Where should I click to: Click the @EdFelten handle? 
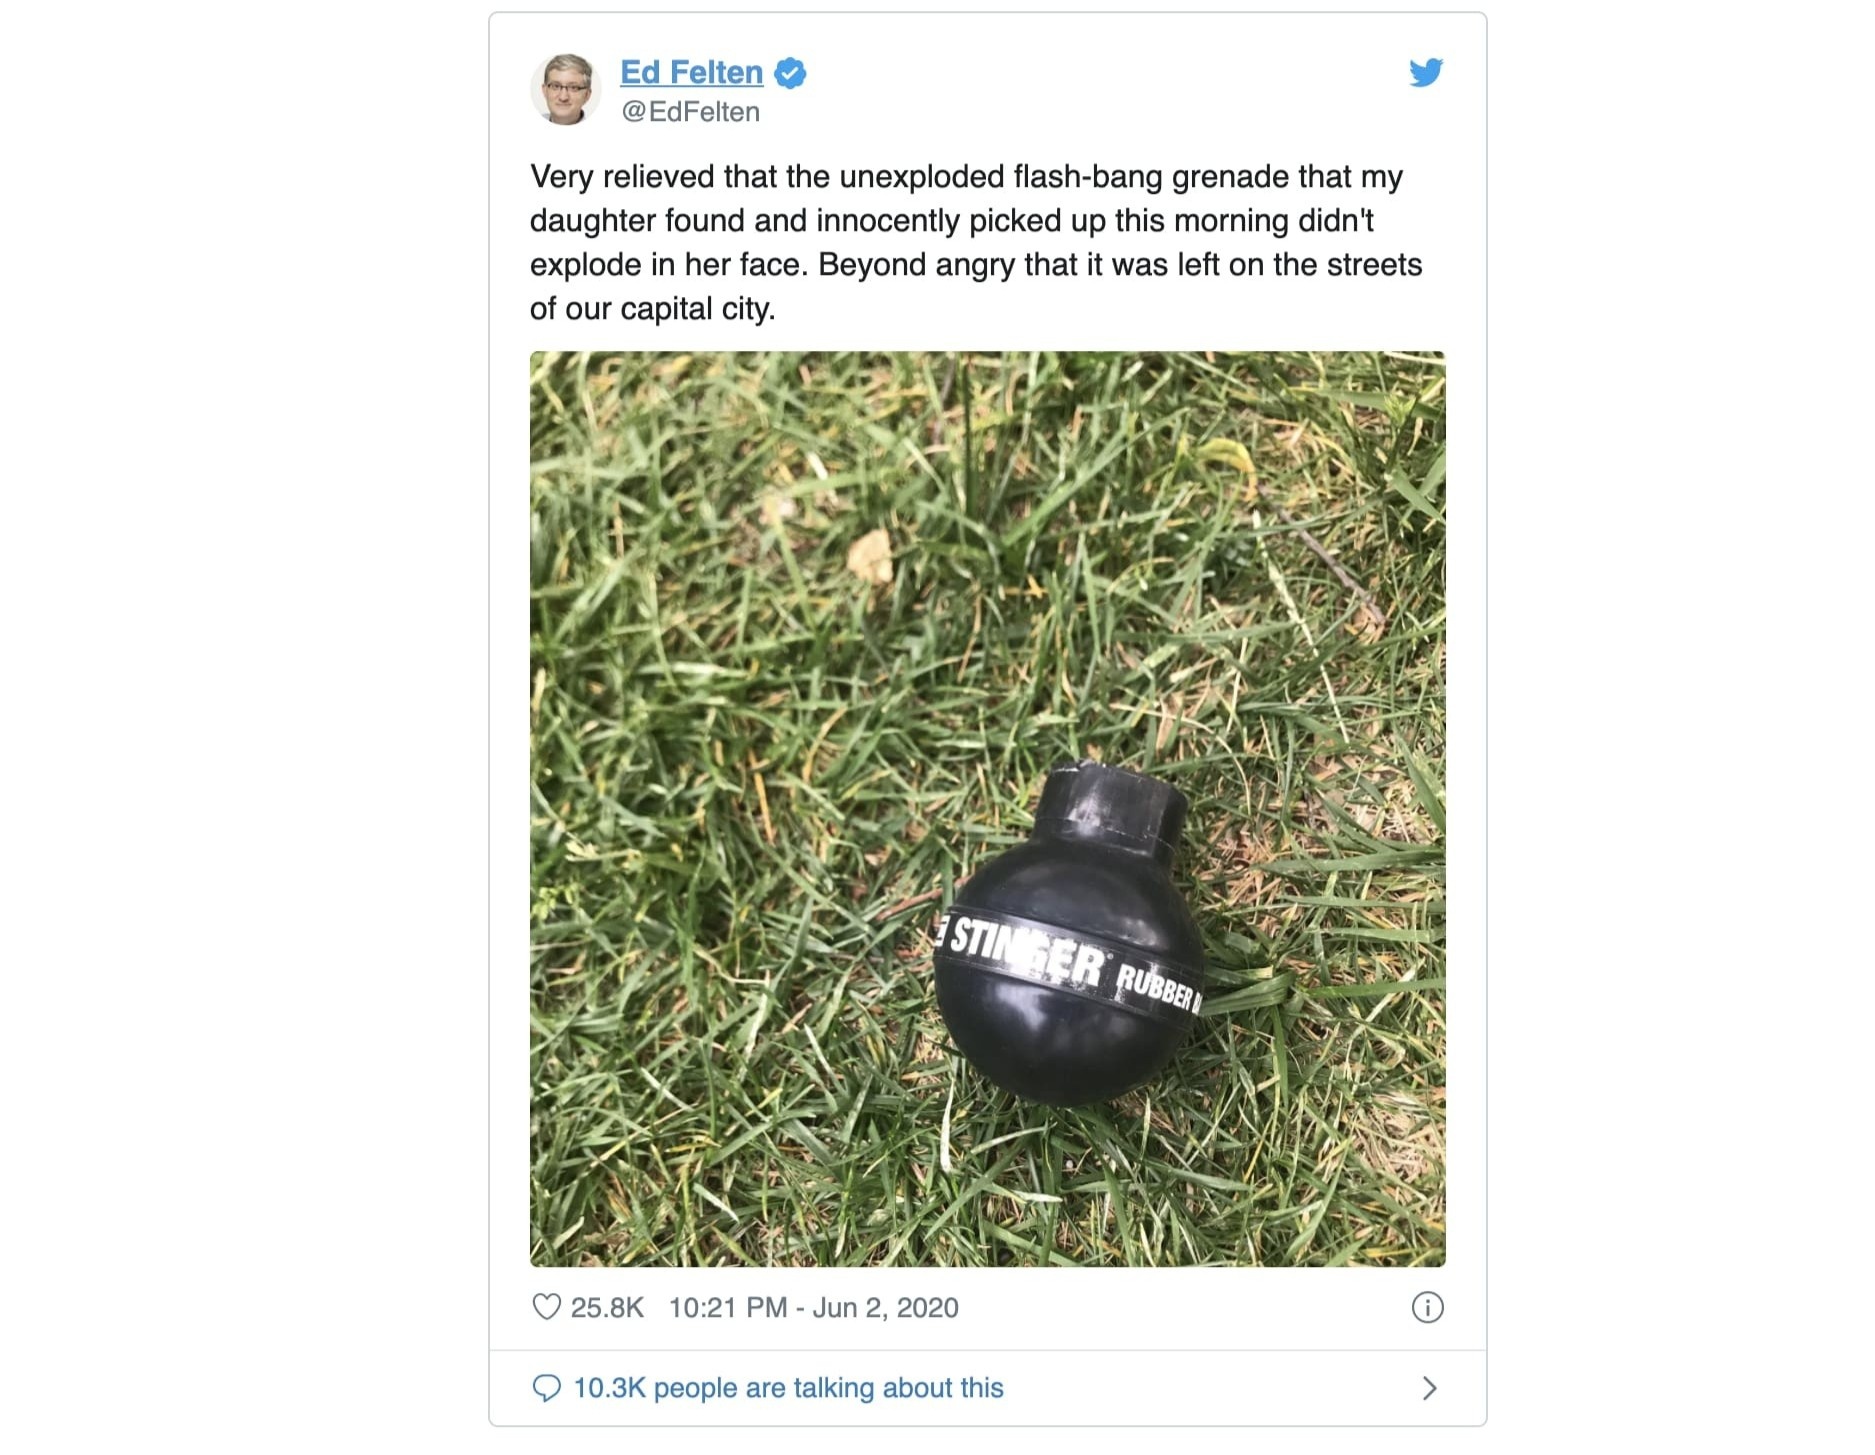click(690, 112)
